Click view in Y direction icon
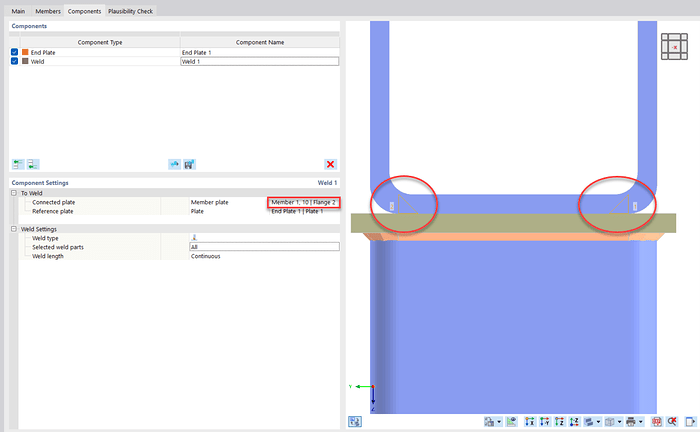 point(545,422)
